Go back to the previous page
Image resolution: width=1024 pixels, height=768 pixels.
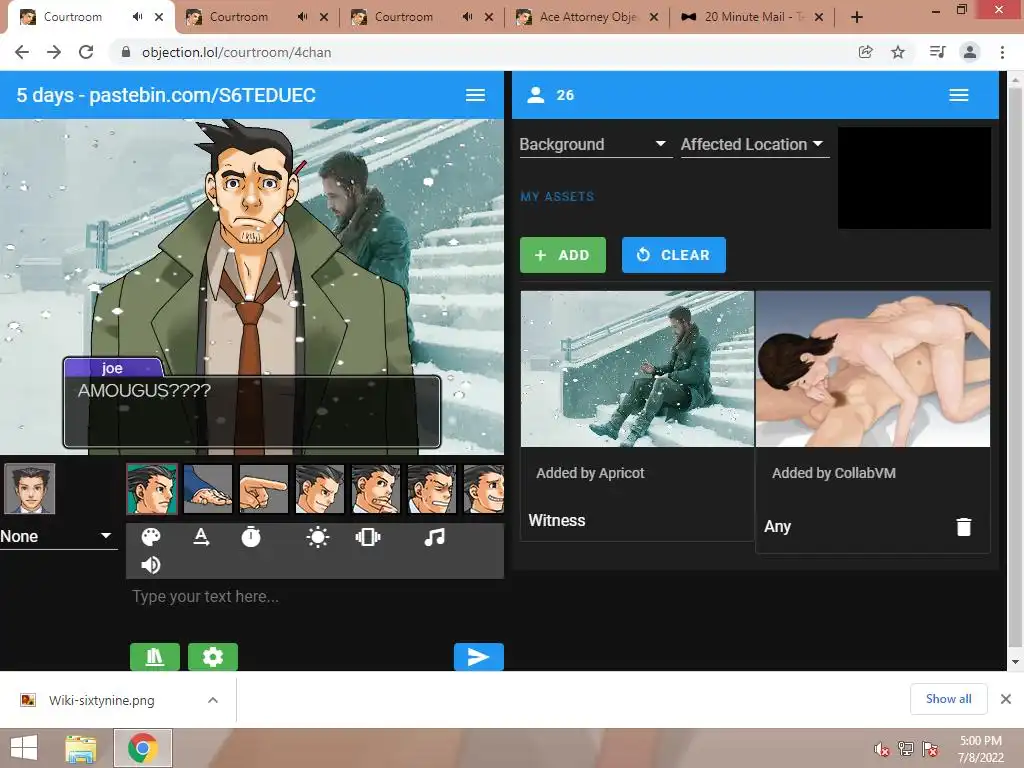[22, 52]
